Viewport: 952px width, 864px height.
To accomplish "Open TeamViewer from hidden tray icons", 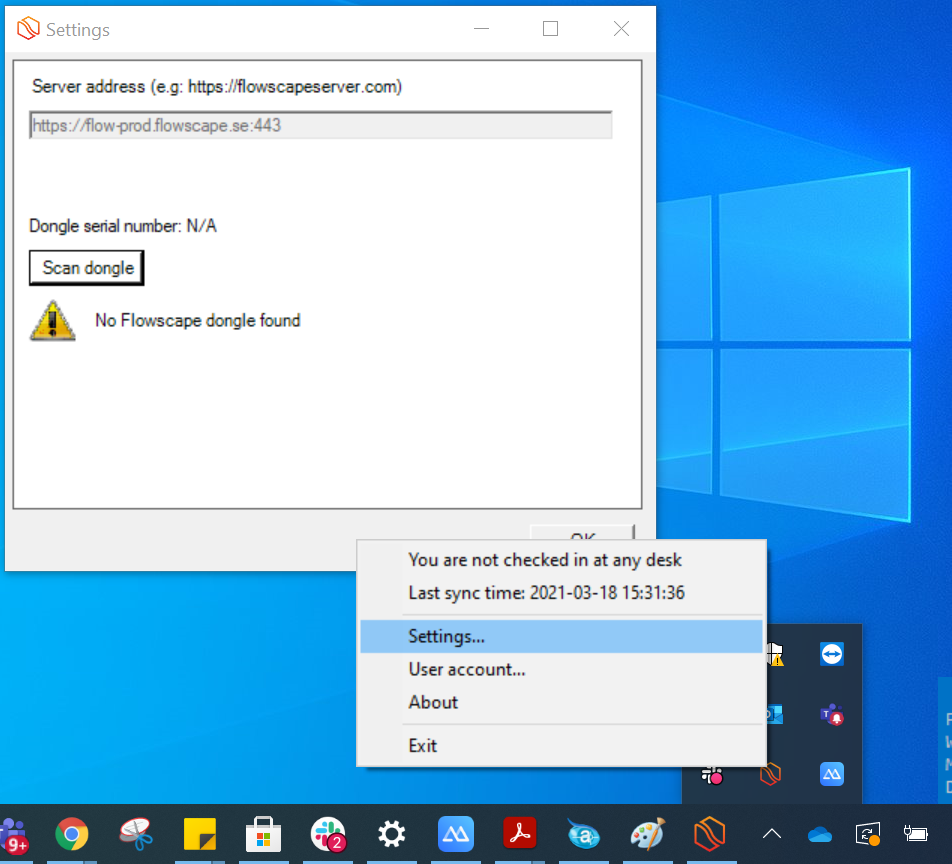I will click(832, 654).
